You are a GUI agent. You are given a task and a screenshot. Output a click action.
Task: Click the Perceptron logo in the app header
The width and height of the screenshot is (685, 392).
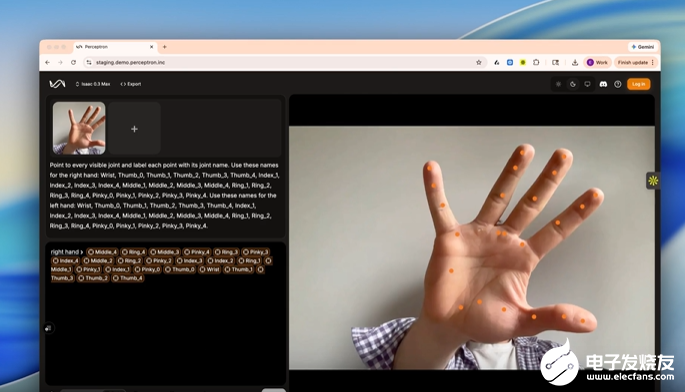point(57,84)
